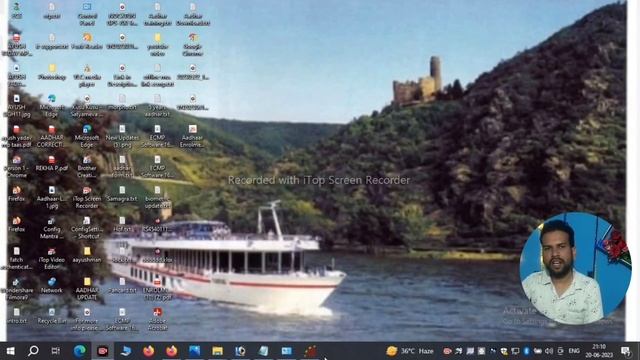
Task: Select the AADHAR CORRECTI pdf file
Action: [x=52, y=136]
